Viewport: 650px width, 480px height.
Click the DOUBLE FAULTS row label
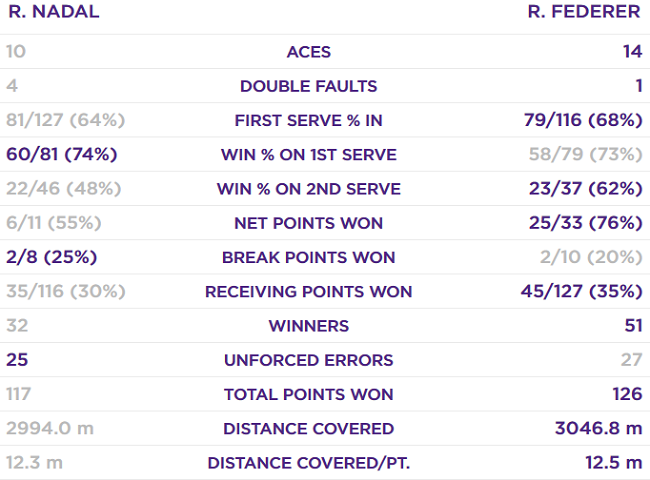tap(308, 87)
